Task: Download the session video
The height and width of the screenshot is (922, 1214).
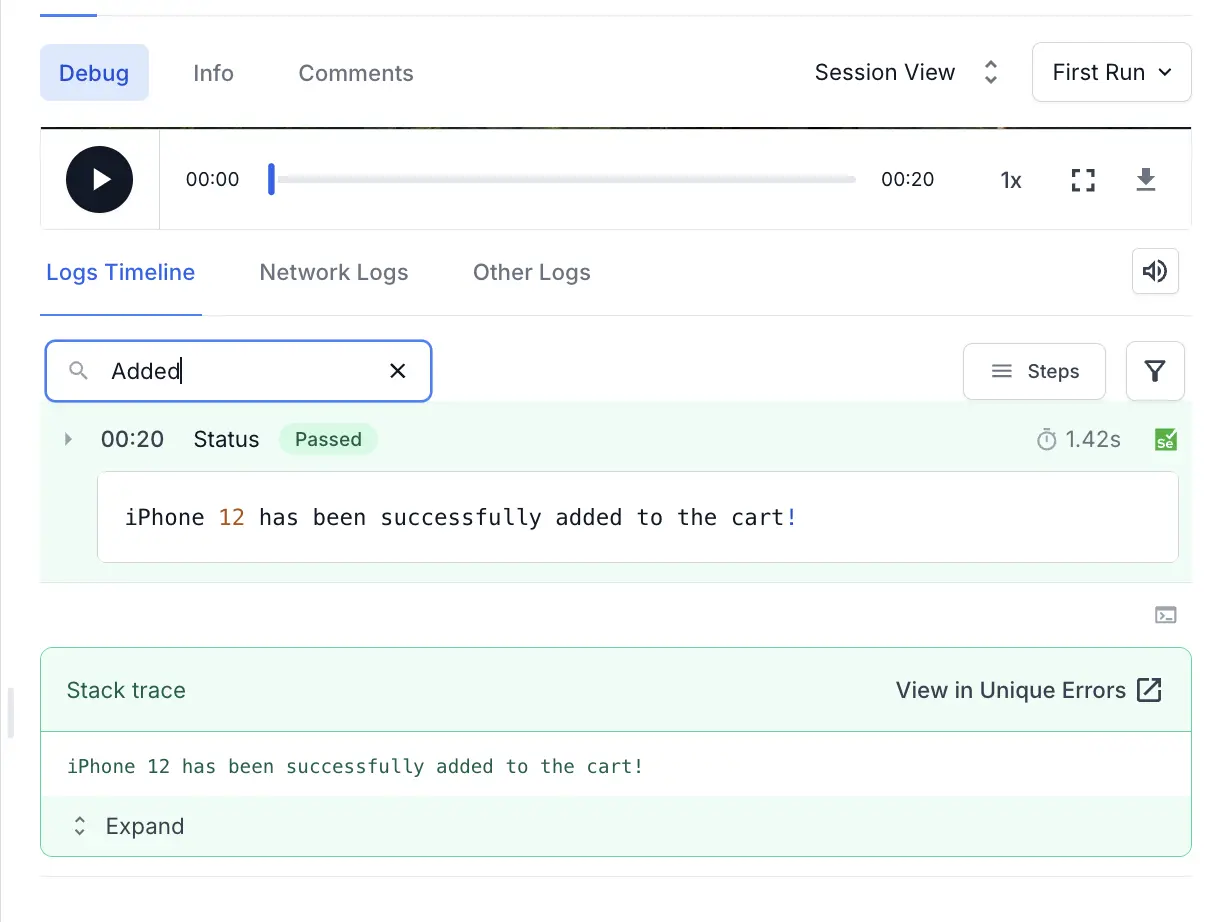Action: tap(1146, 180)
